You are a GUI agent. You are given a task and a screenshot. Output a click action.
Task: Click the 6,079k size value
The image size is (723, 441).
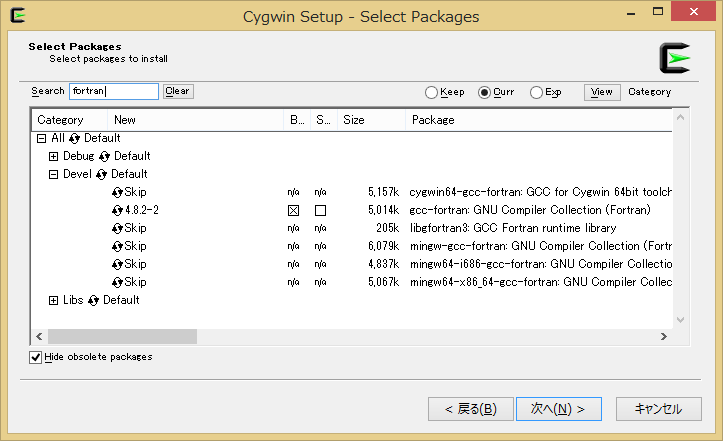click(x=384, y=246)
